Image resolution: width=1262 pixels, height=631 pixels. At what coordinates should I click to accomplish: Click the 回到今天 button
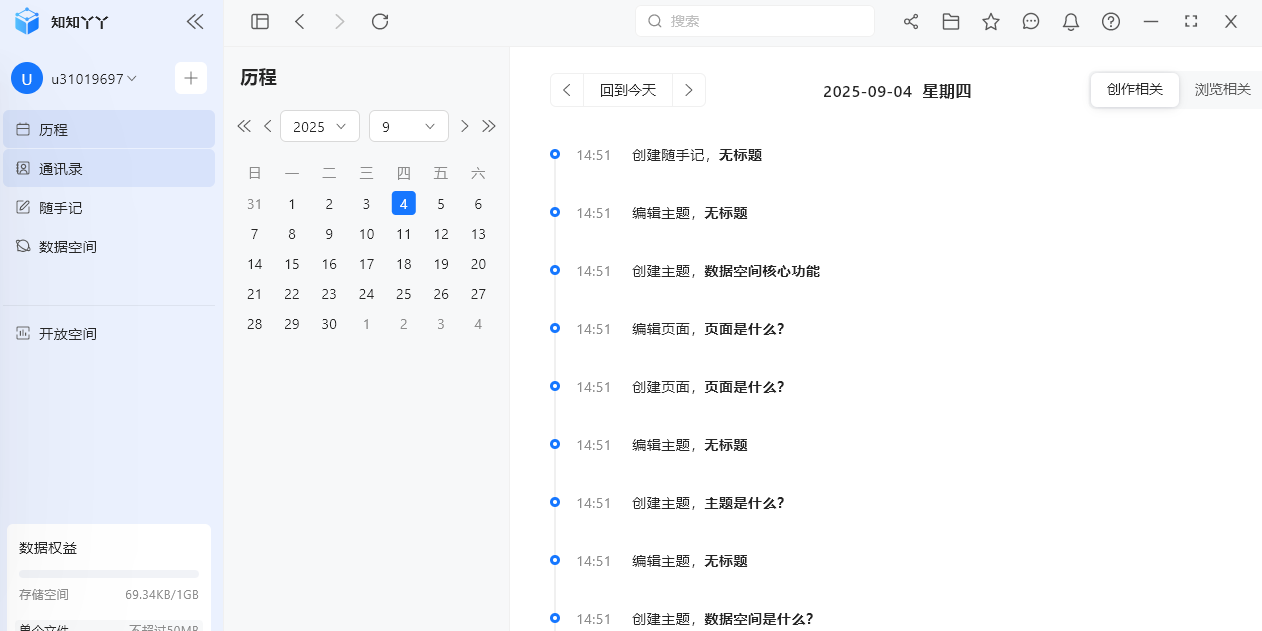point(628,90)
